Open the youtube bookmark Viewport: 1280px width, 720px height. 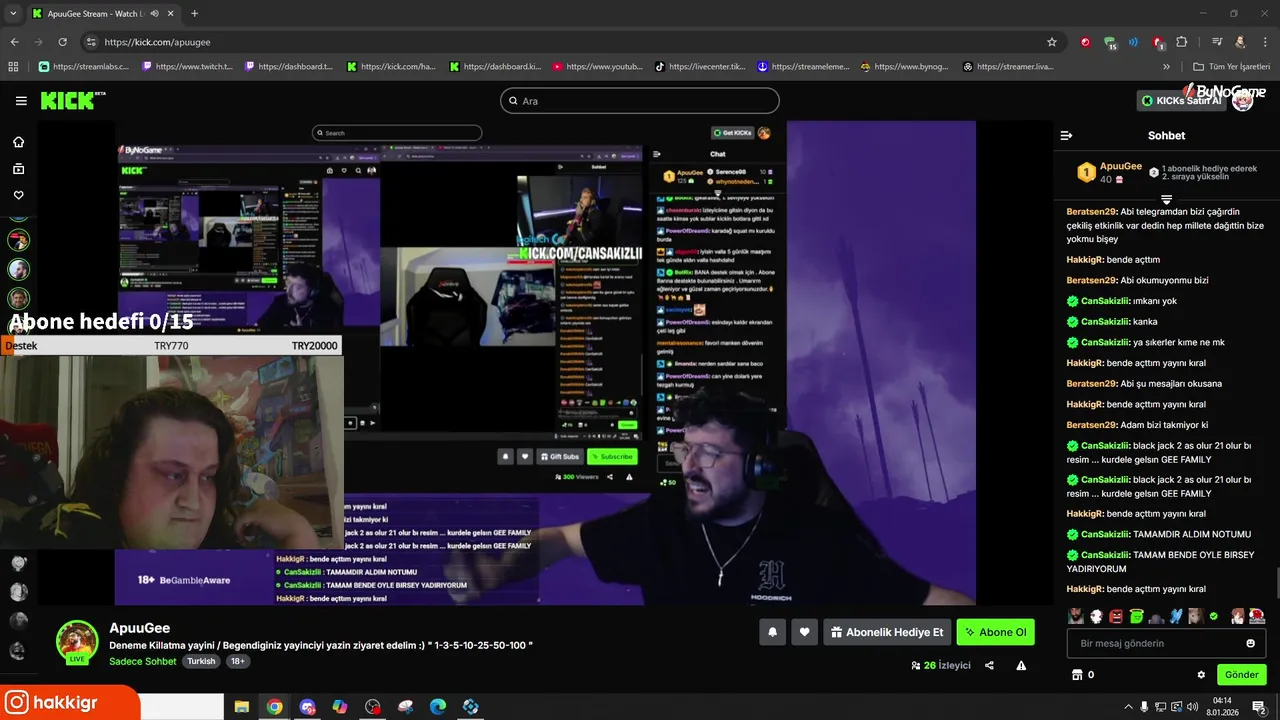pos(598,66)
